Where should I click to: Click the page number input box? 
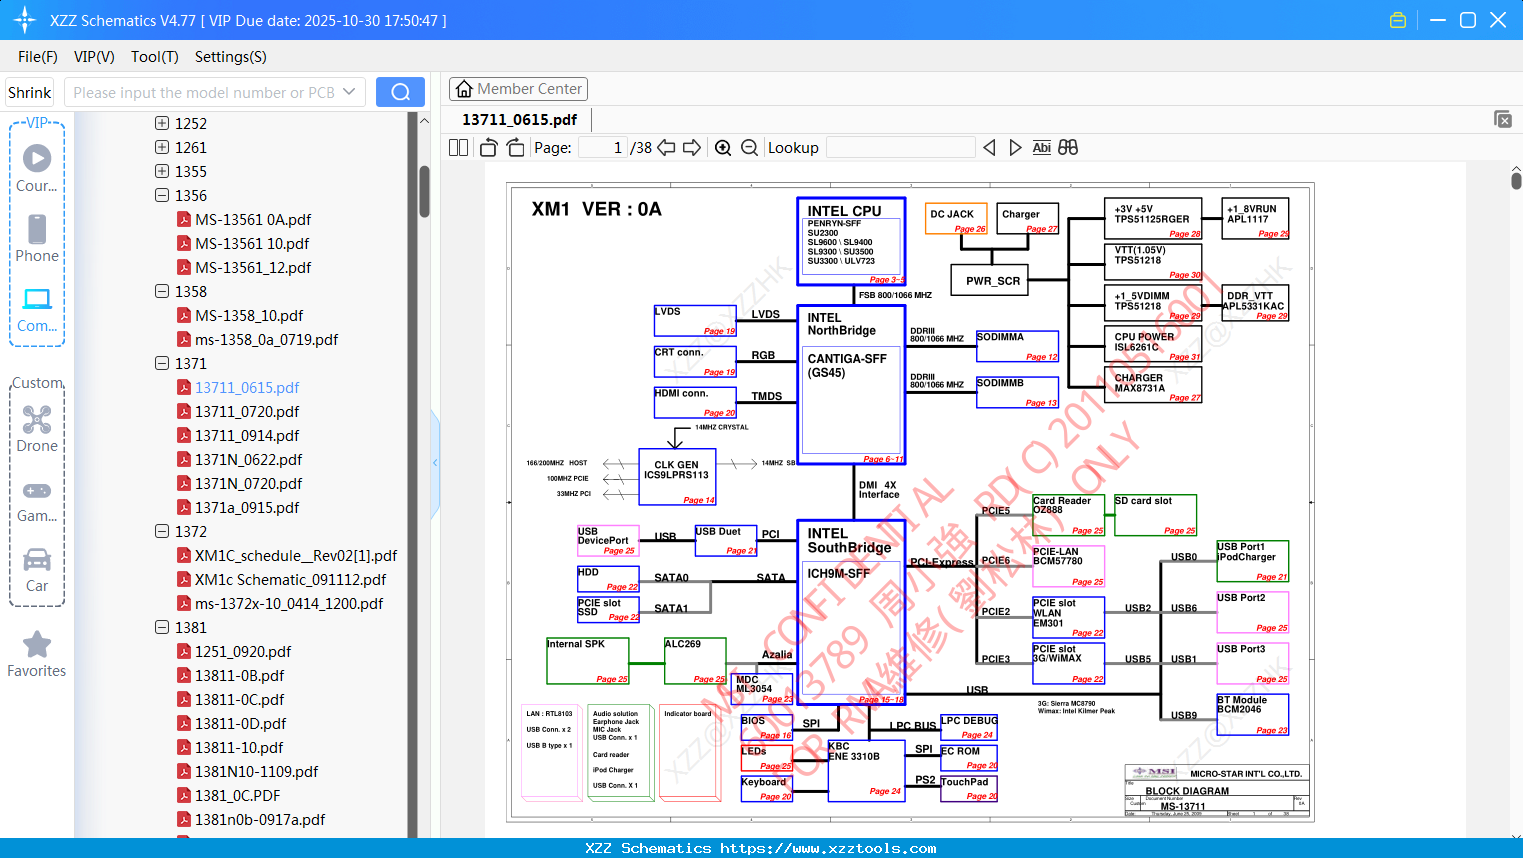[603, 147]
